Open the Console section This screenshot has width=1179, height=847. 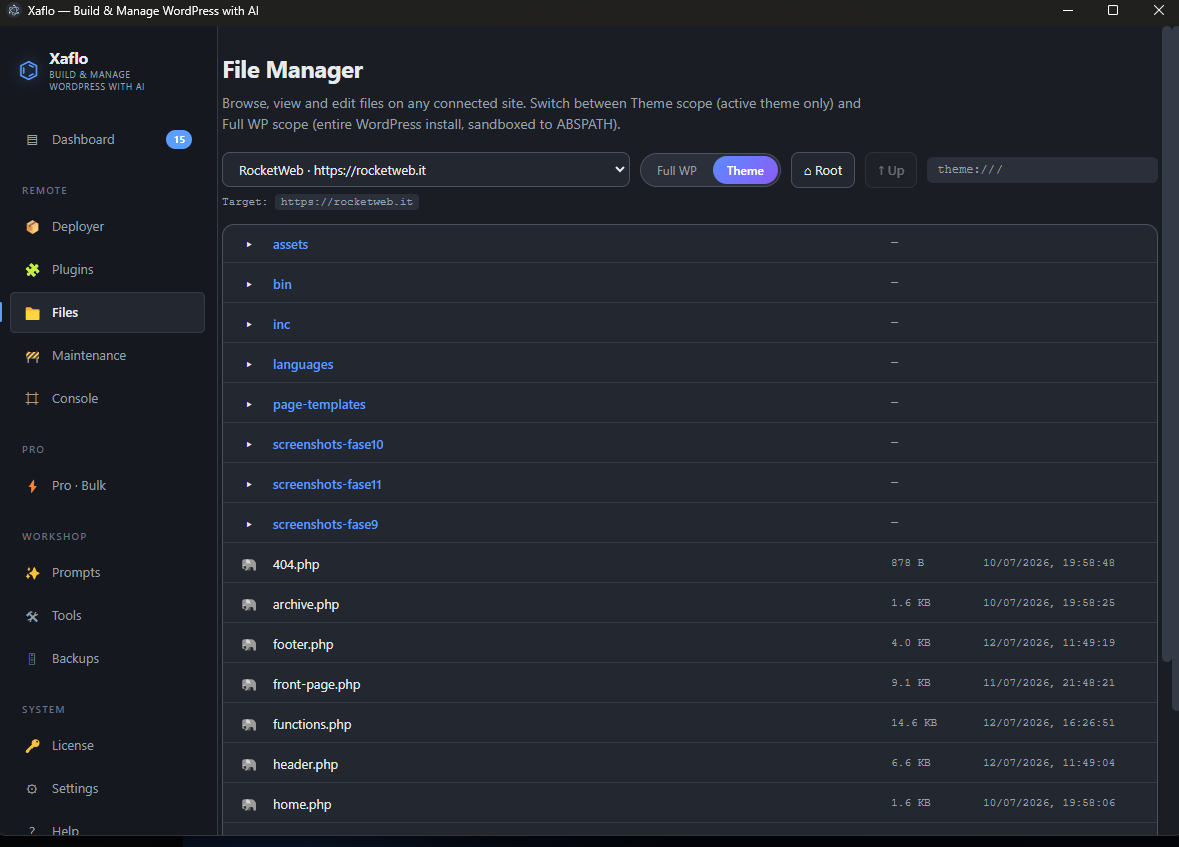108,399
